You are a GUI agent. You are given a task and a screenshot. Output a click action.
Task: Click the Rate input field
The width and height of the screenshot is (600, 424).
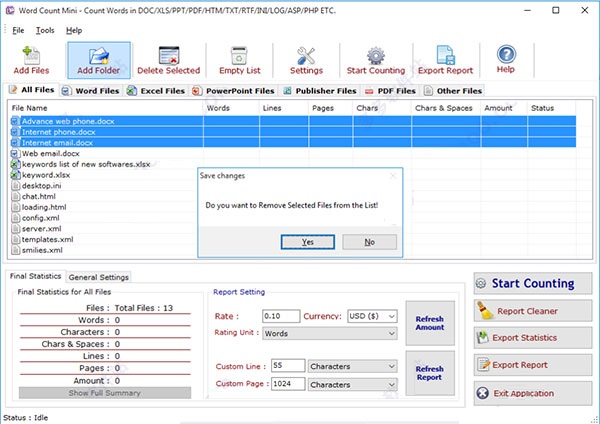click(280, 316)
